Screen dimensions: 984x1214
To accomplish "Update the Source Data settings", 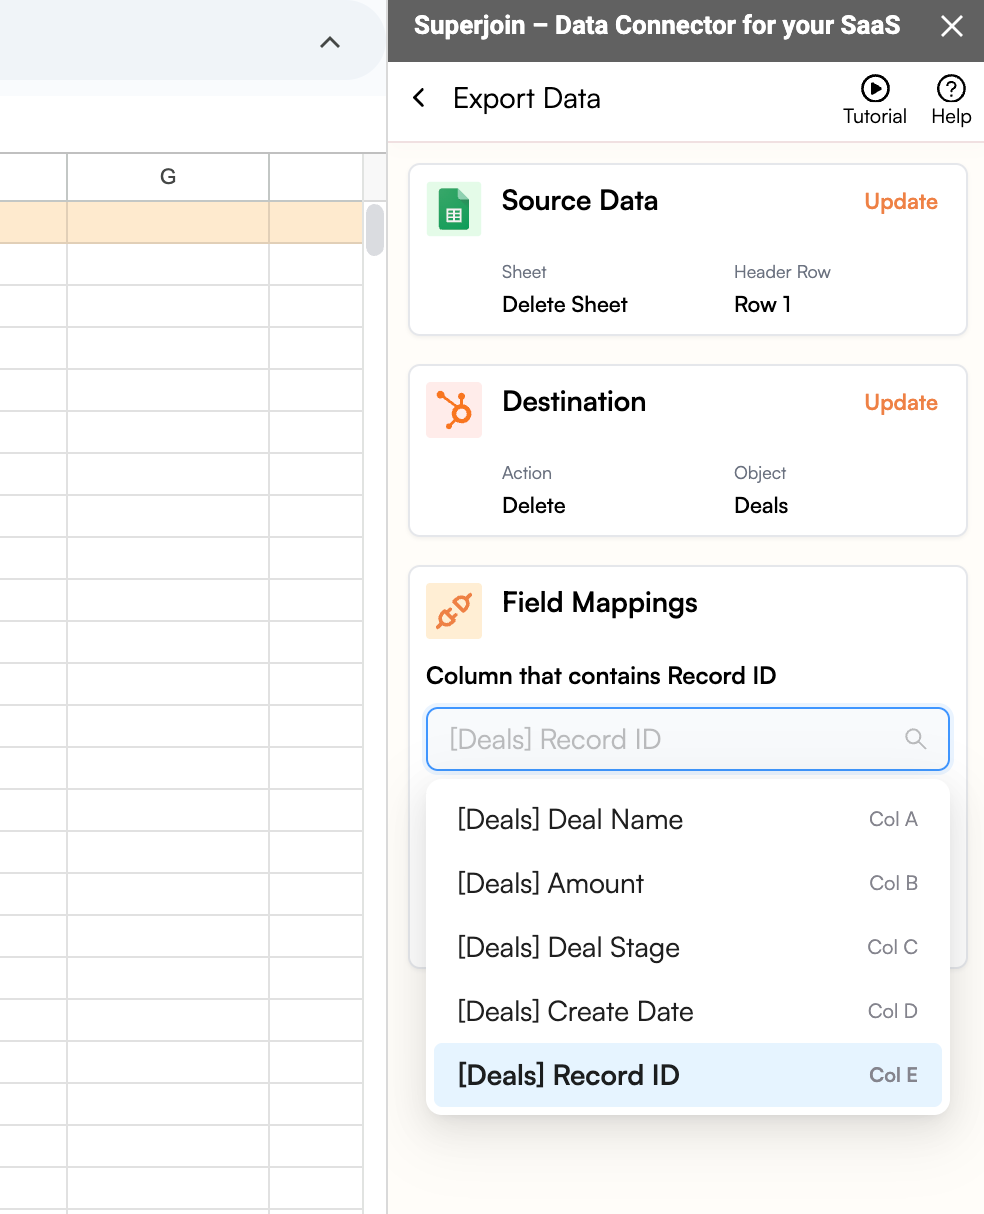I will [x=901, y=201].
